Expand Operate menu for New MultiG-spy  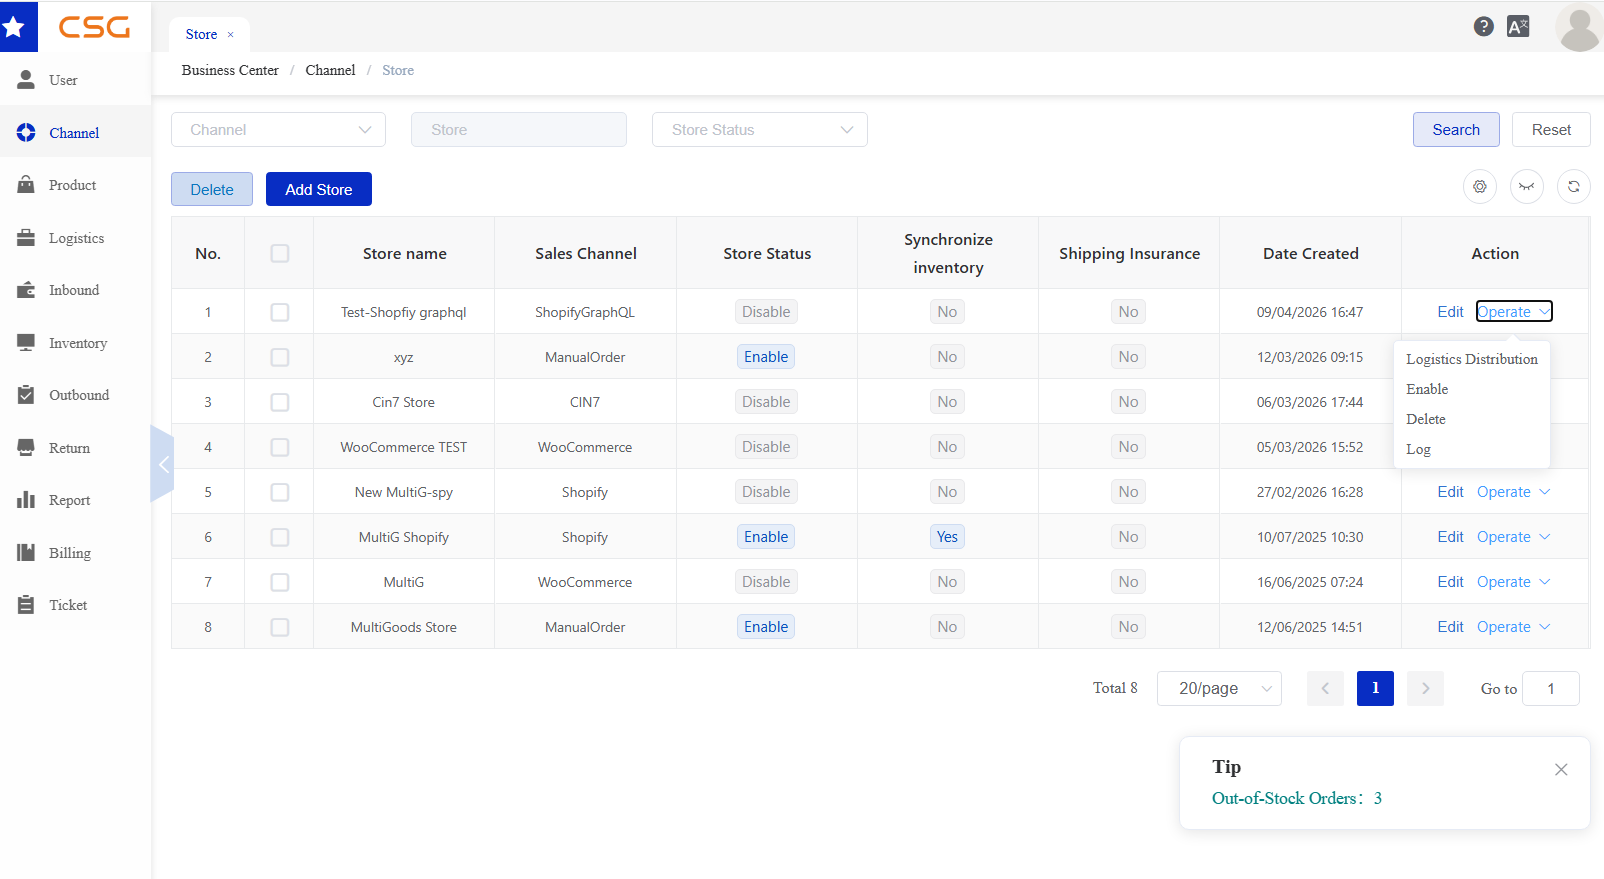tap(1514, 492)
